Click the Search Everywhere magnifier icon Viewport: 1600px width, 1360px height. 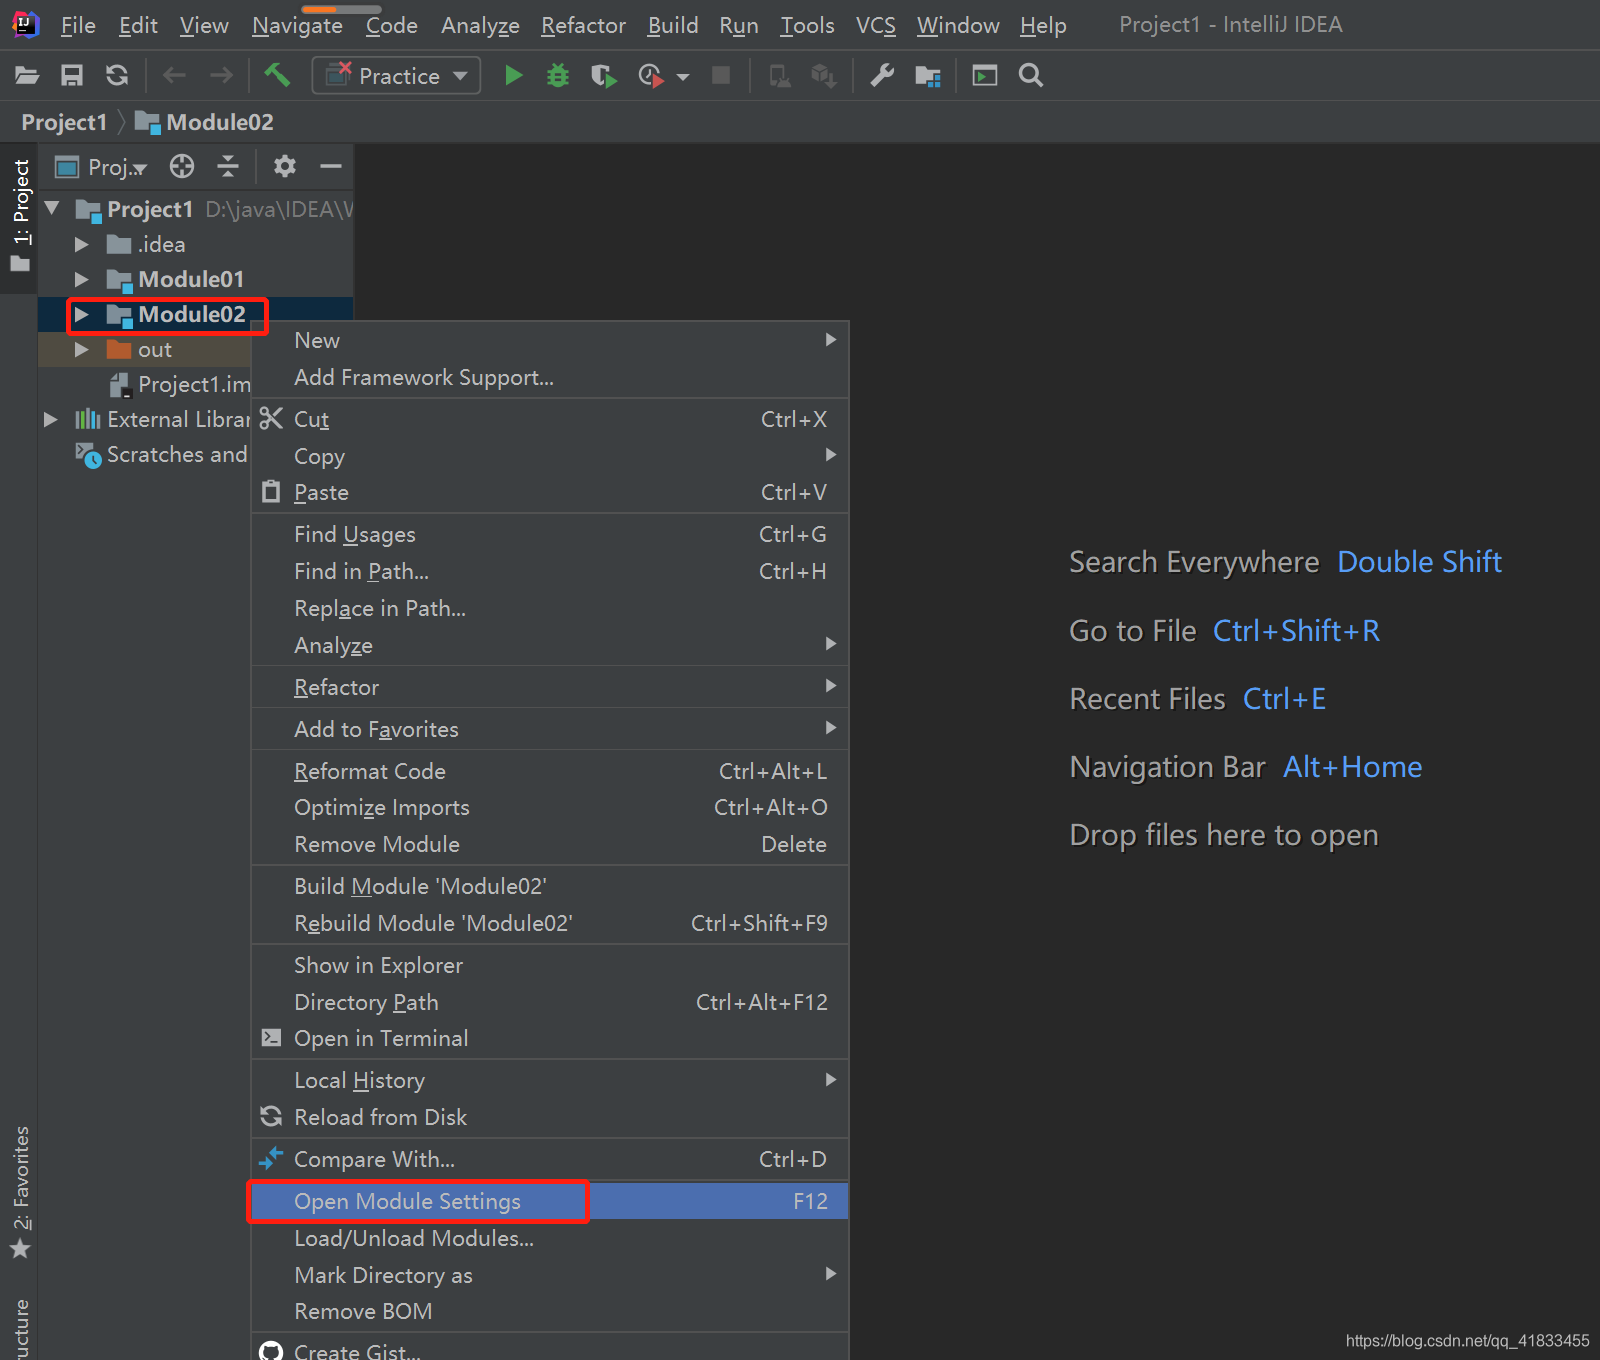(x=1031, y=75)
